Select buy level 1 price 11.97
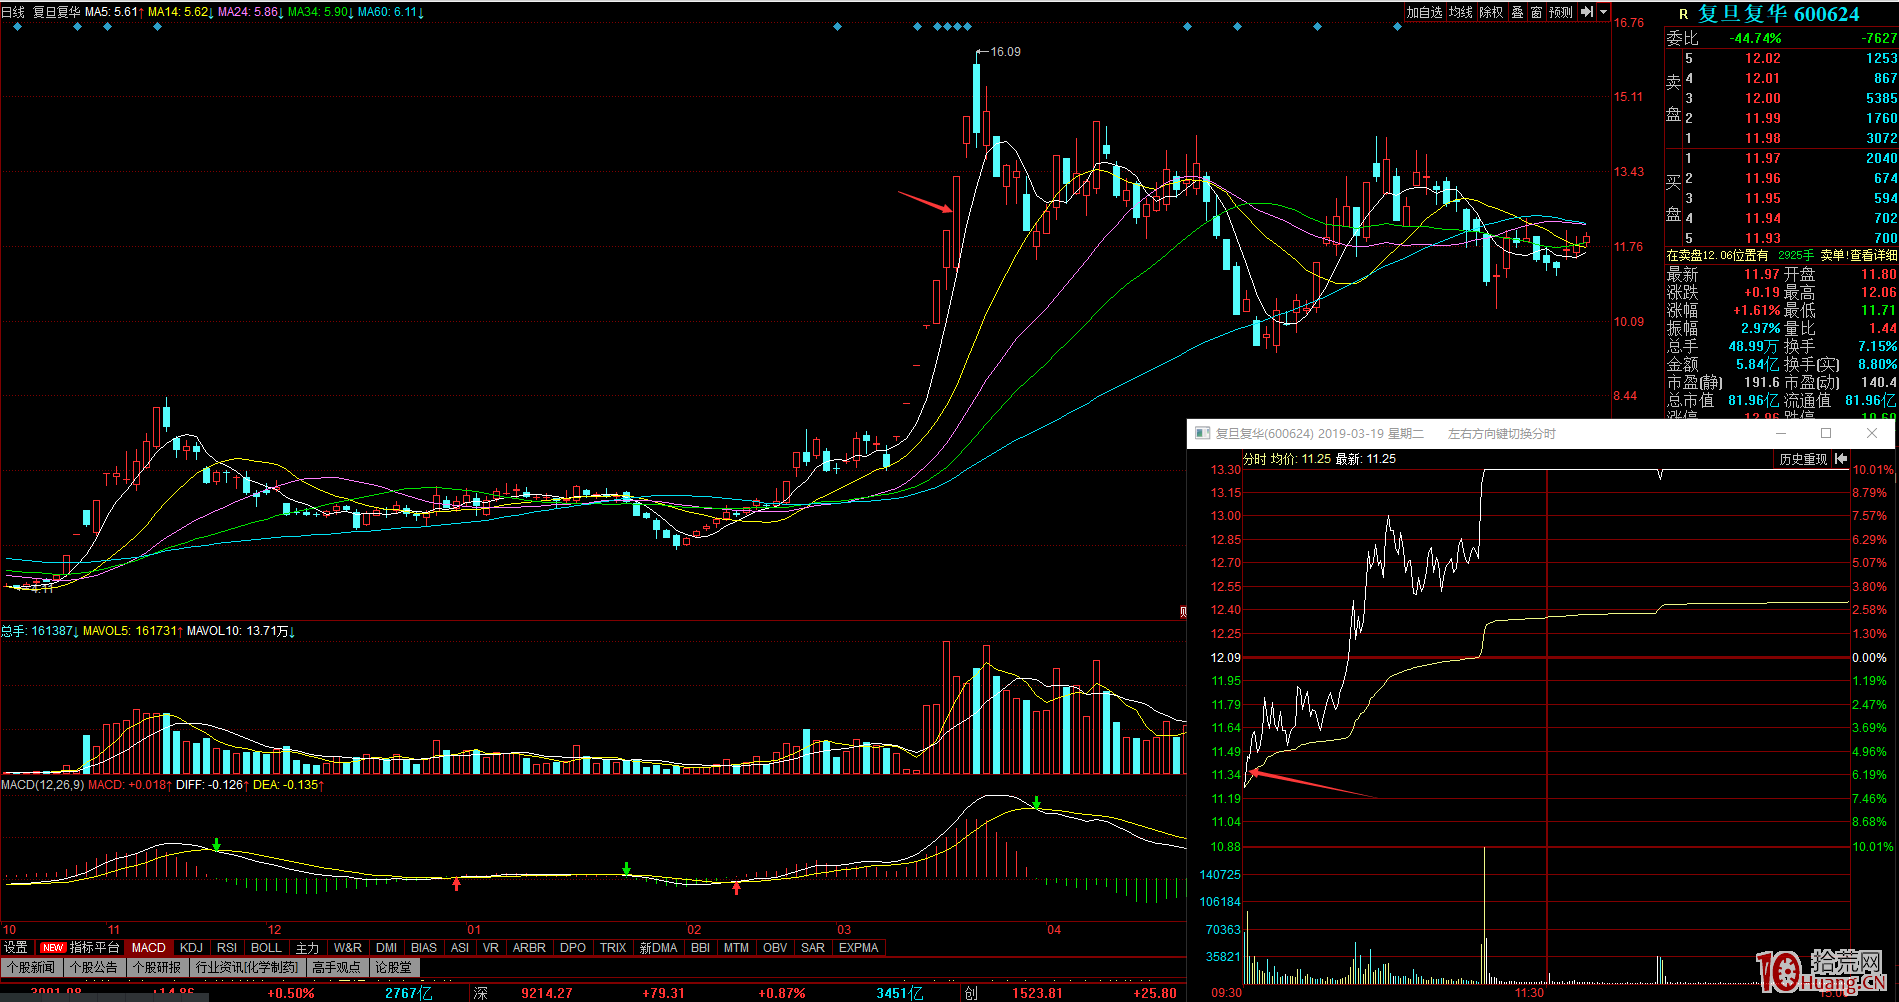Viewport: 1899px width, 1002px height. tap(1763, 158)
